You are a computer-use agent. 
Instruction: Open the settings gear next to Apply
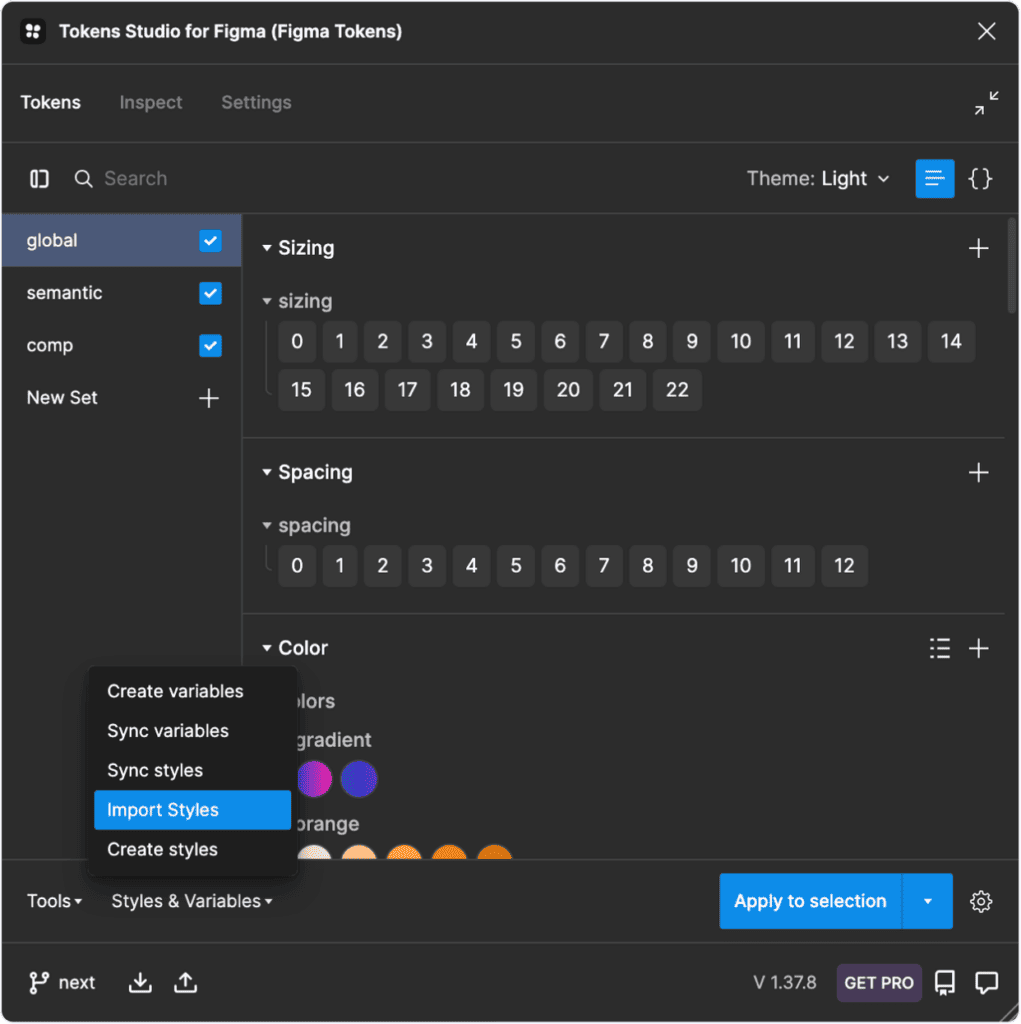(981, 902)
